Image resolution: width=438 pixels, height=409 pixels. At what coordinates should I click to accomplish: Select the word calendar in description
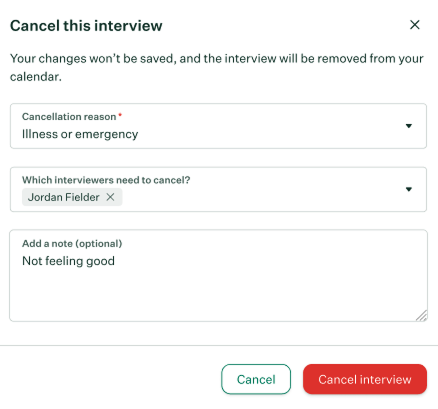34,77
